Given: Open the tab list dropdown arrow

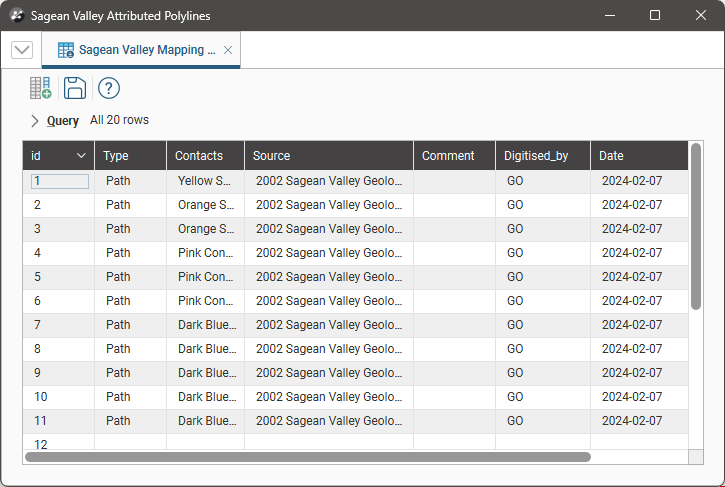Looking at the screenshot, I should 22,50.
